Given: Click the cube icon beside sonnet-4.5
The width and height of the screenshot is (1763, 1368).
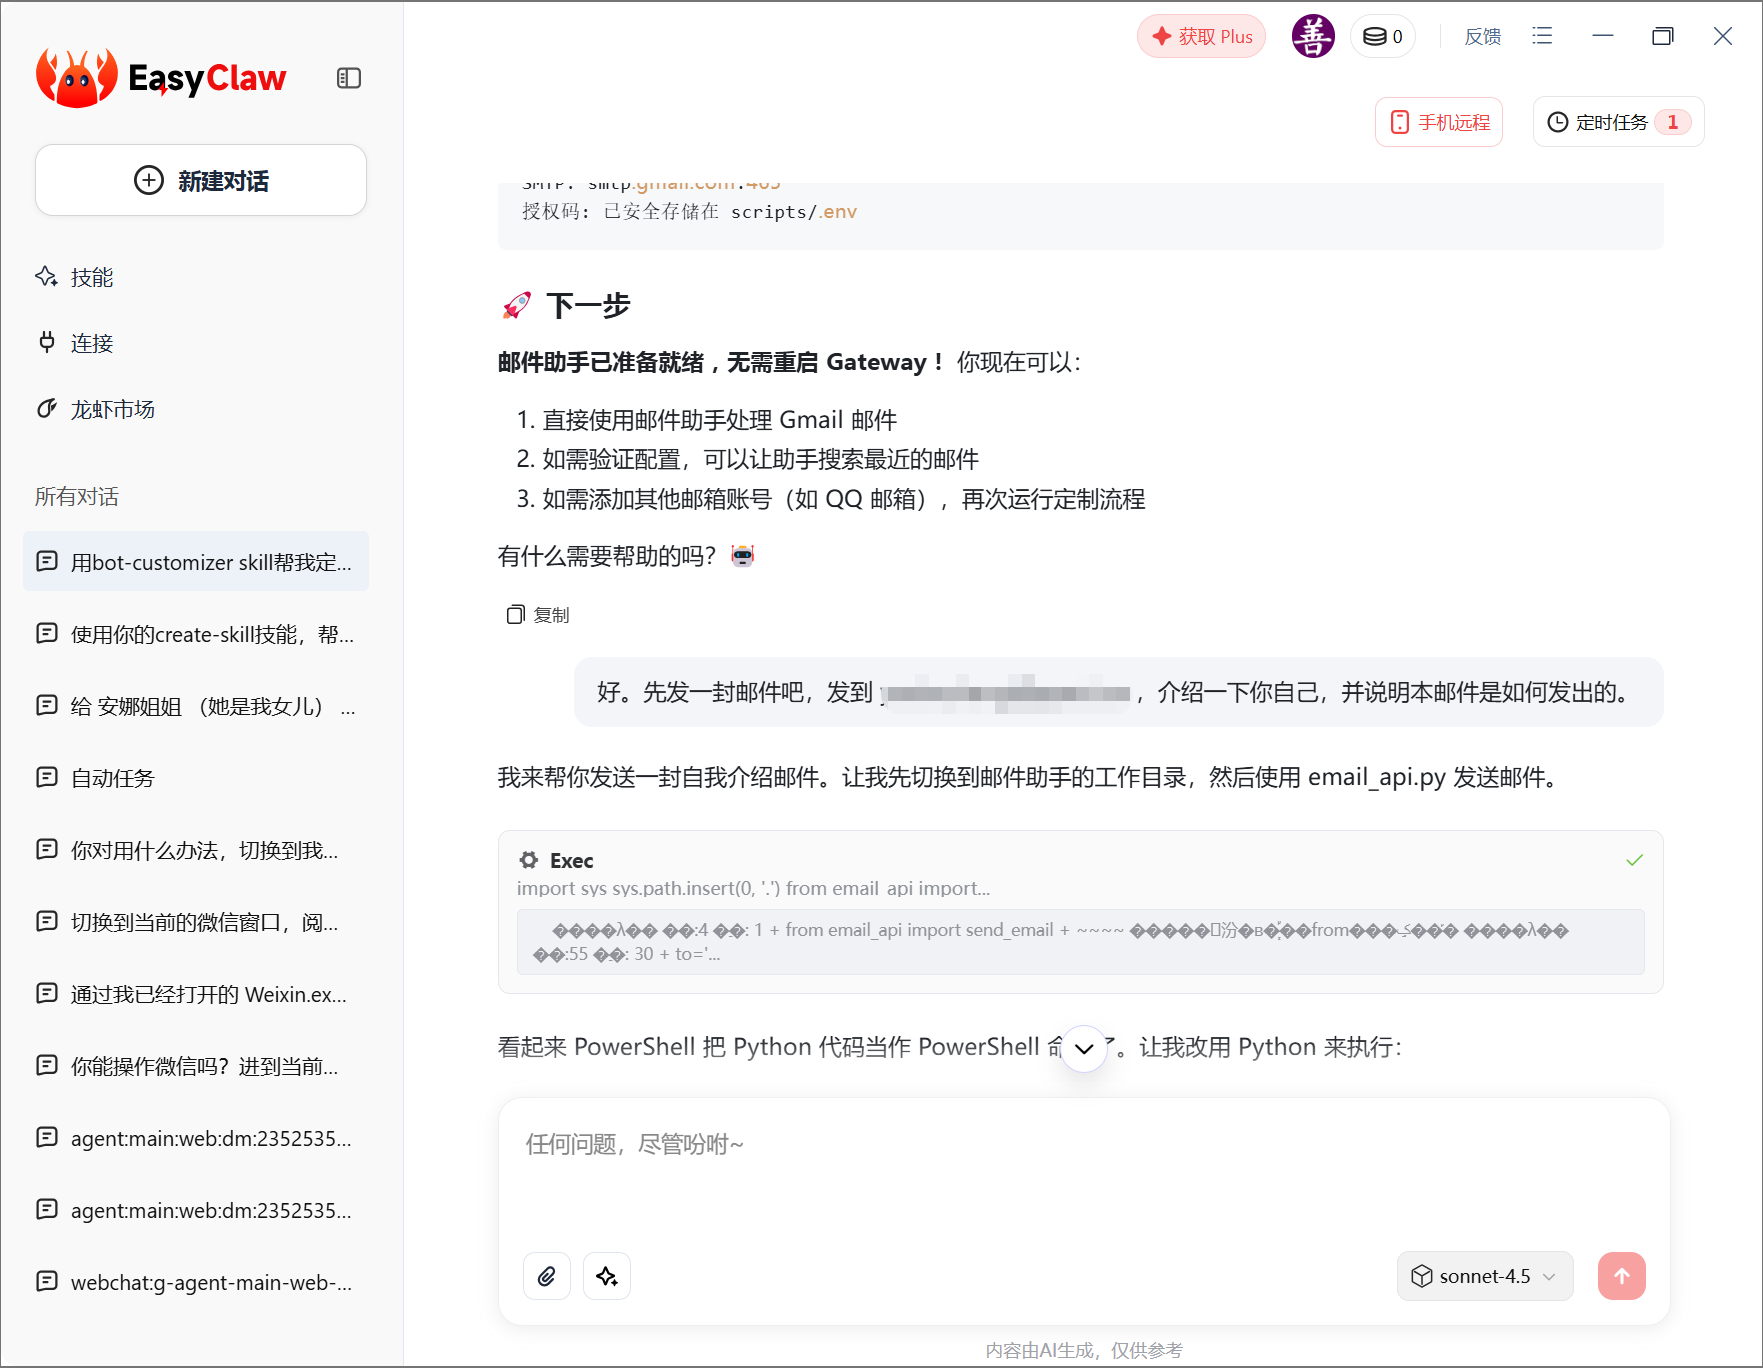Looking at the screenshot, I should [1422, 1276].
